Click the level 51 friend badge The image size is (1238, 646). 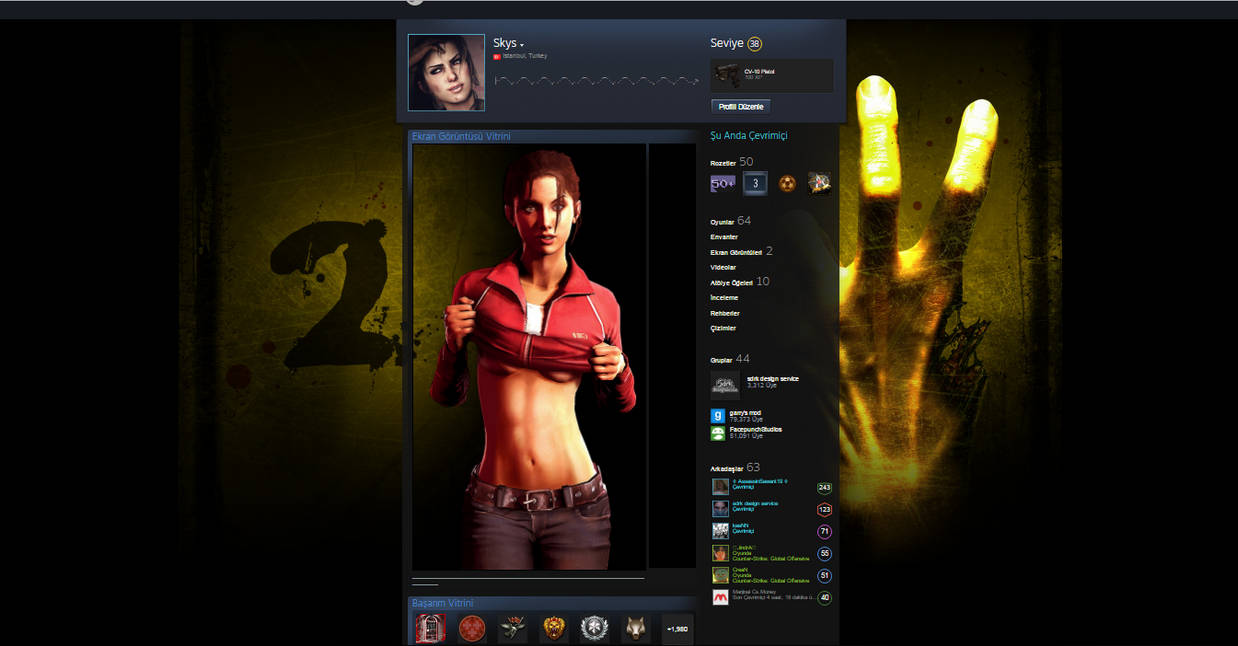point(824,576)
